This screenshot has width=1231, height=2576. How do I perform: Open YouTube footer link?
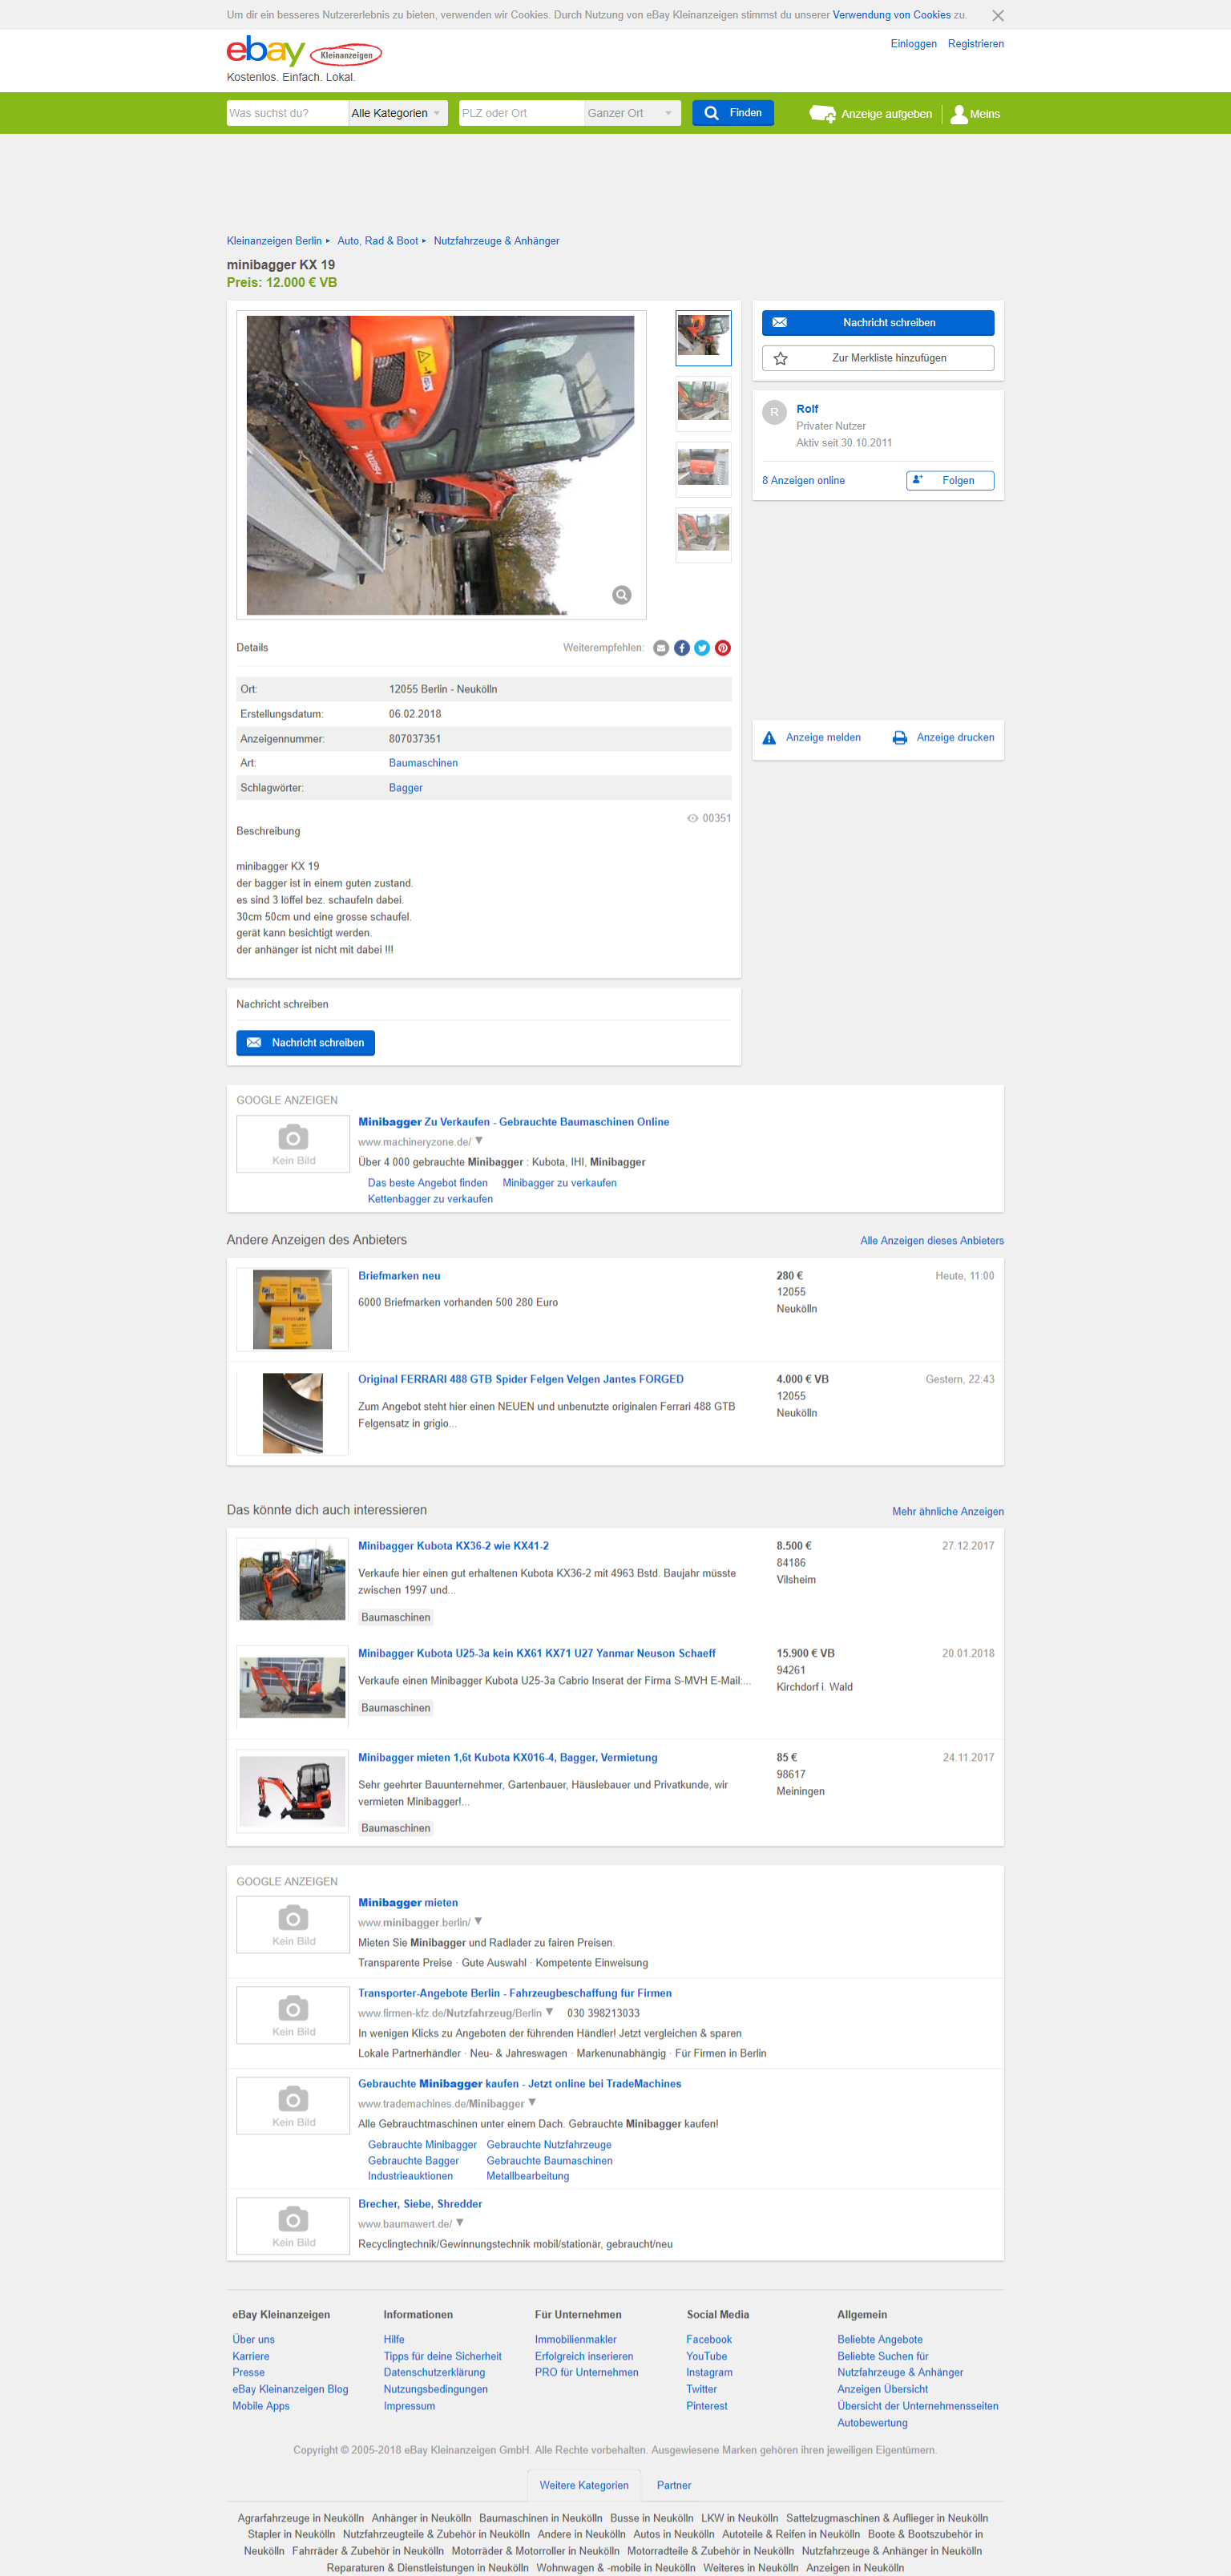pos(706,2356)
